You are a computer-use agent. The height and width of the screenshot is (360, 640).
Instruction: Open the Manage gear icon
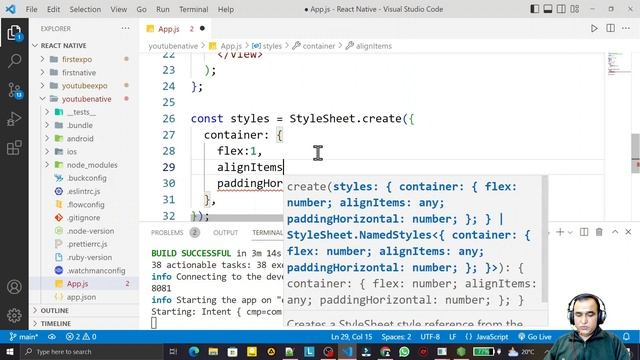(14, 315)
